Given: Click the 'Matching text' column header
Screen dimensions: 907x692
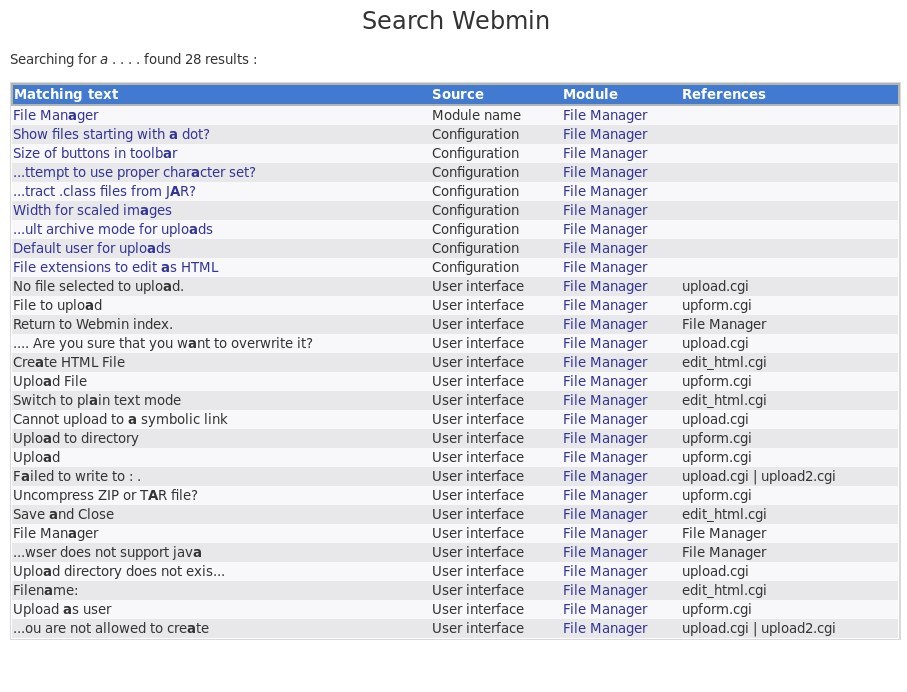Looking at the screenshot, I should pyautogui.click(x=66, y=94).
